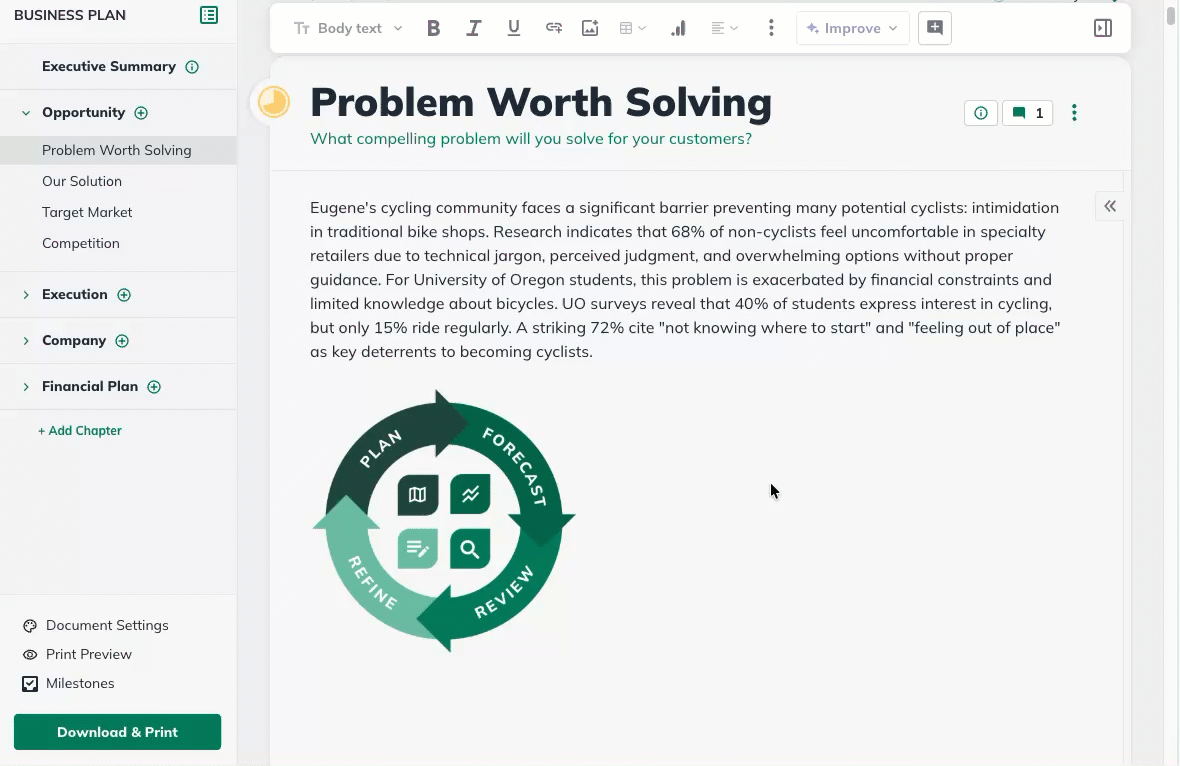The image size is (1180, 766).
Task: Show info for Executive Summary
Action: pyautogui.click(x=192, y=67)
